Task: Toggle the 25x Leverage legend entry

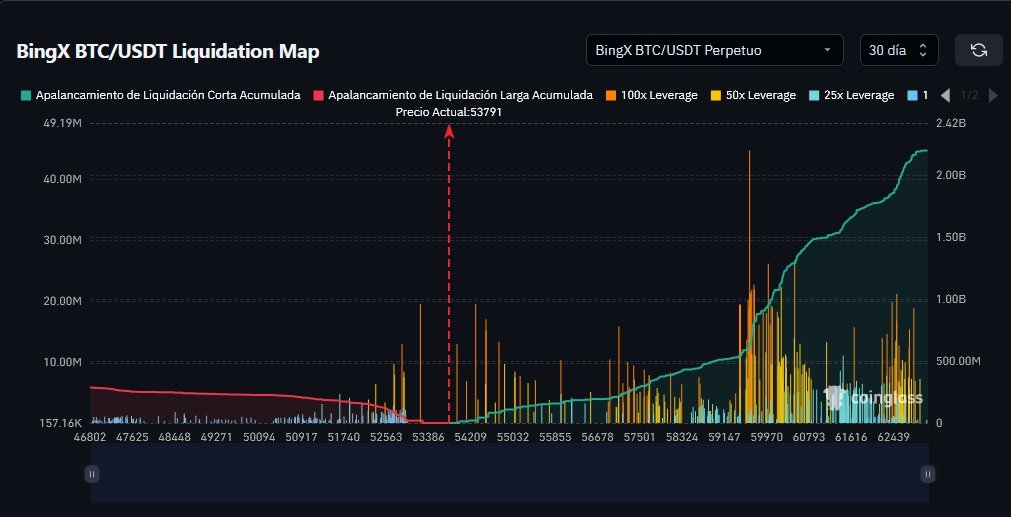Action: coord(852,95)
